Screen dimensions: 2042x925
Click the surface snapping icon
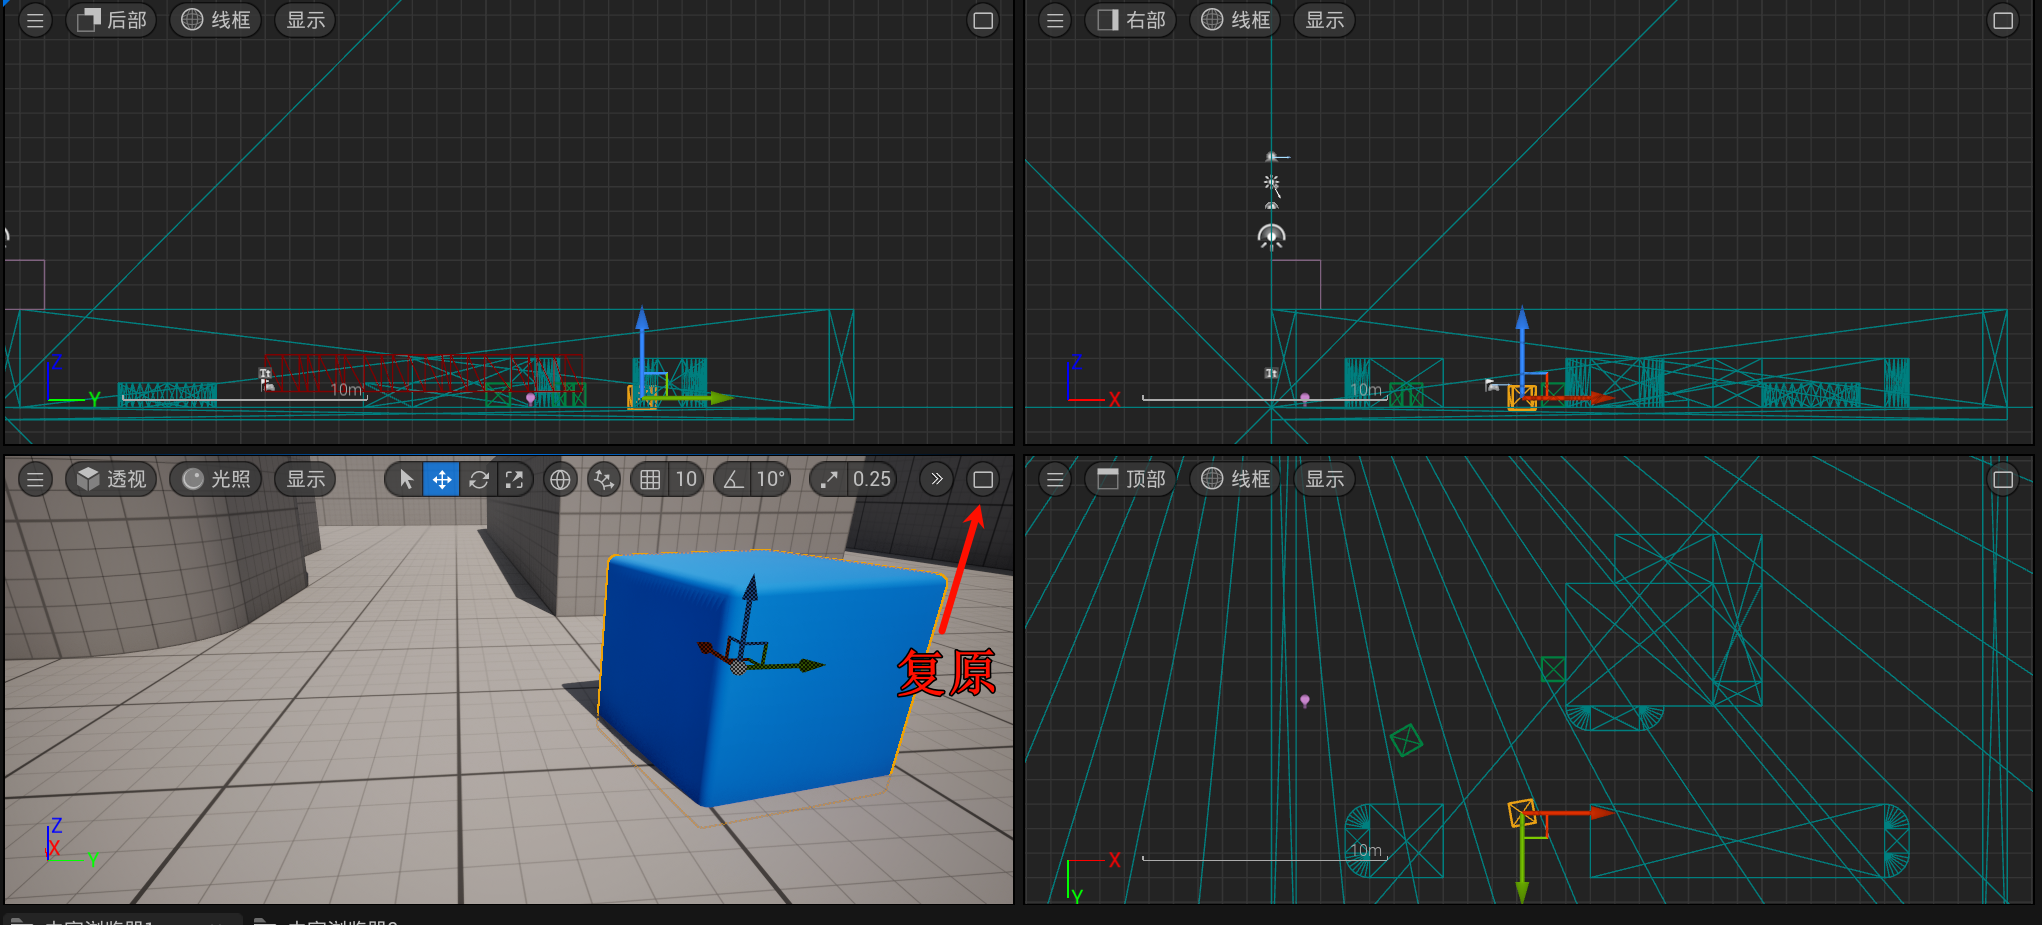click(603, 480)
